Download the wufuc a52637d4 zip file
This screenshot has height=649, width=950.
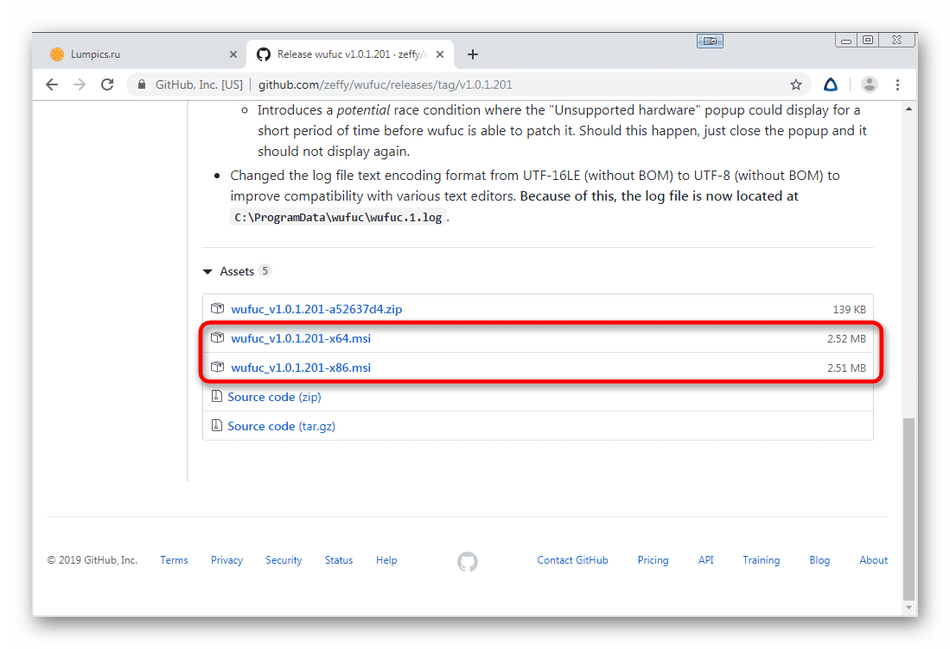[316, 309]
